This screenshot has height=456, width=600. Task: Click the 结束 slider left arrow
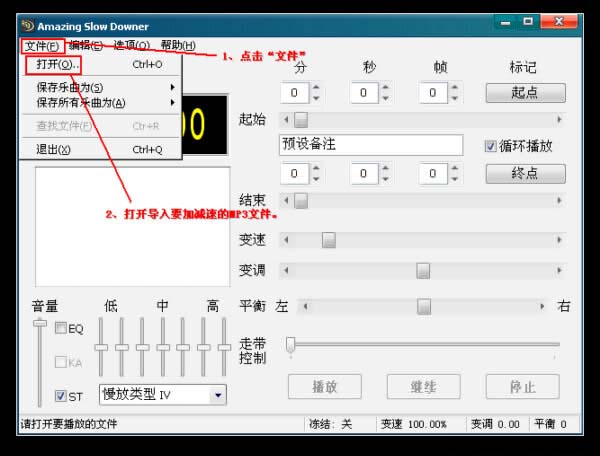[286, 200]
